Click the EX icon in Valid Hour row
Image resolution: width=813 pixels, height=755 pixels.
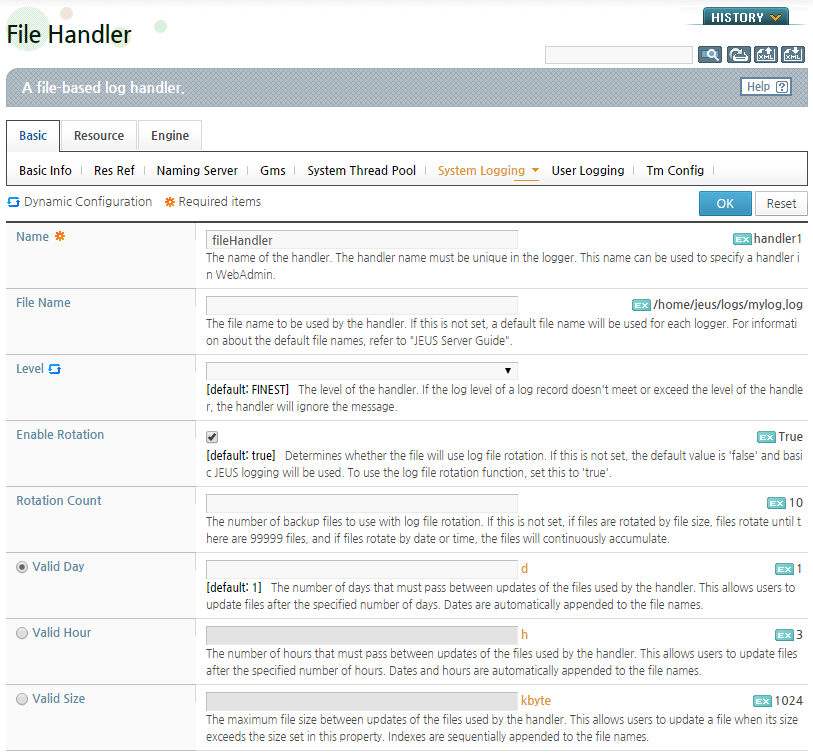click(784, 635)
